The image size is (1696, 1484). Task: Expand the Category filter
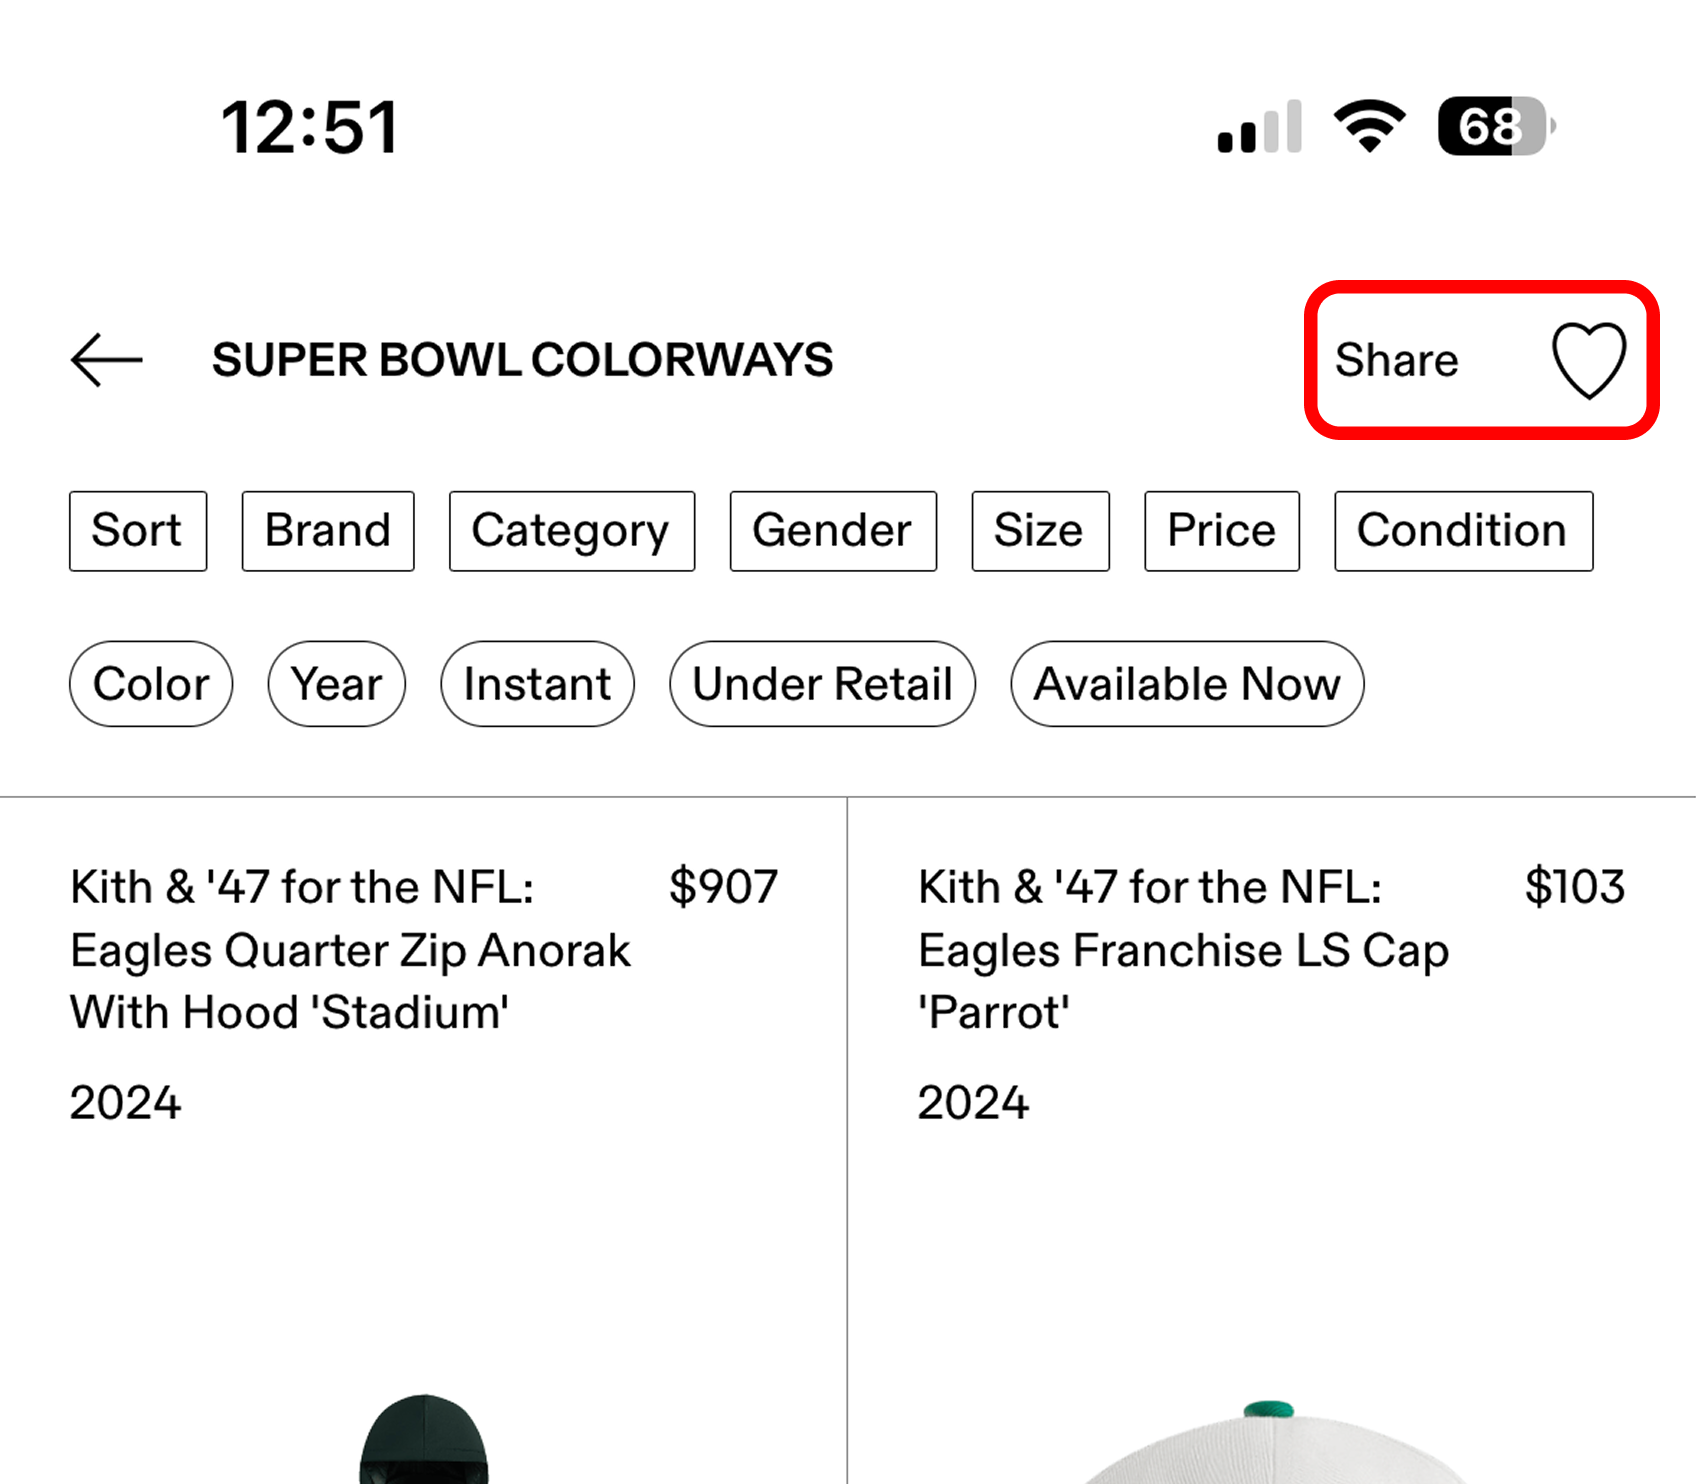pyautogui.click(x=572, y=531)
